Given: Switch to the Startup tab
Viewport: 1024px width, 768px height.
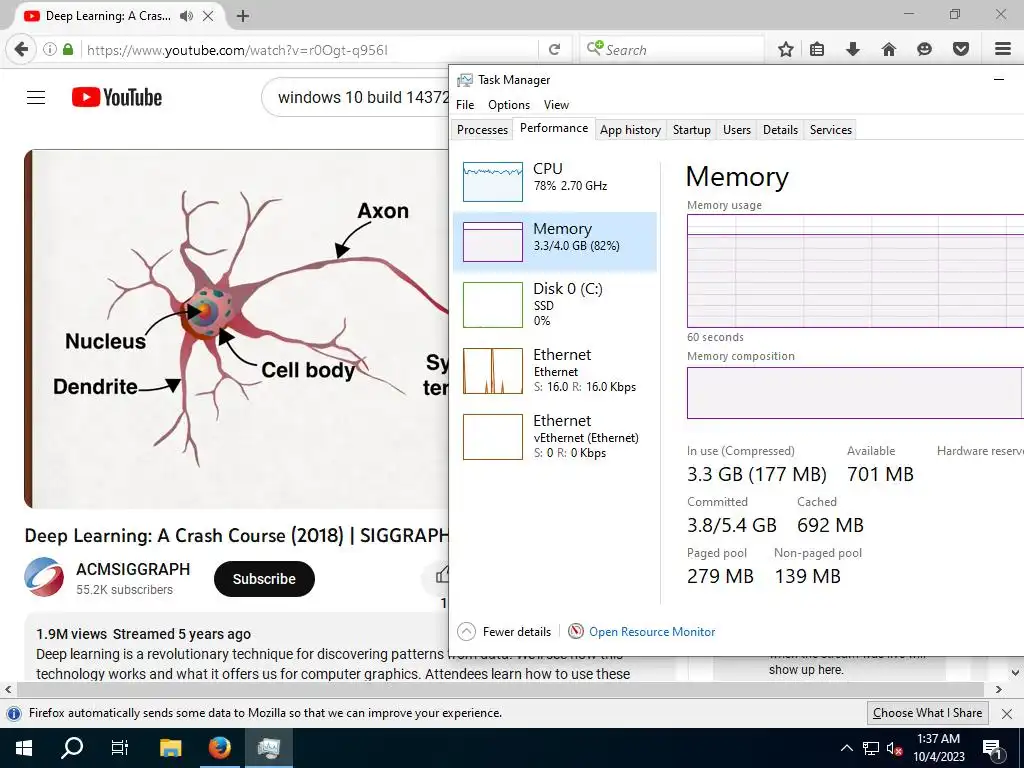Looking at the screenshot, I should click(692, 129).
